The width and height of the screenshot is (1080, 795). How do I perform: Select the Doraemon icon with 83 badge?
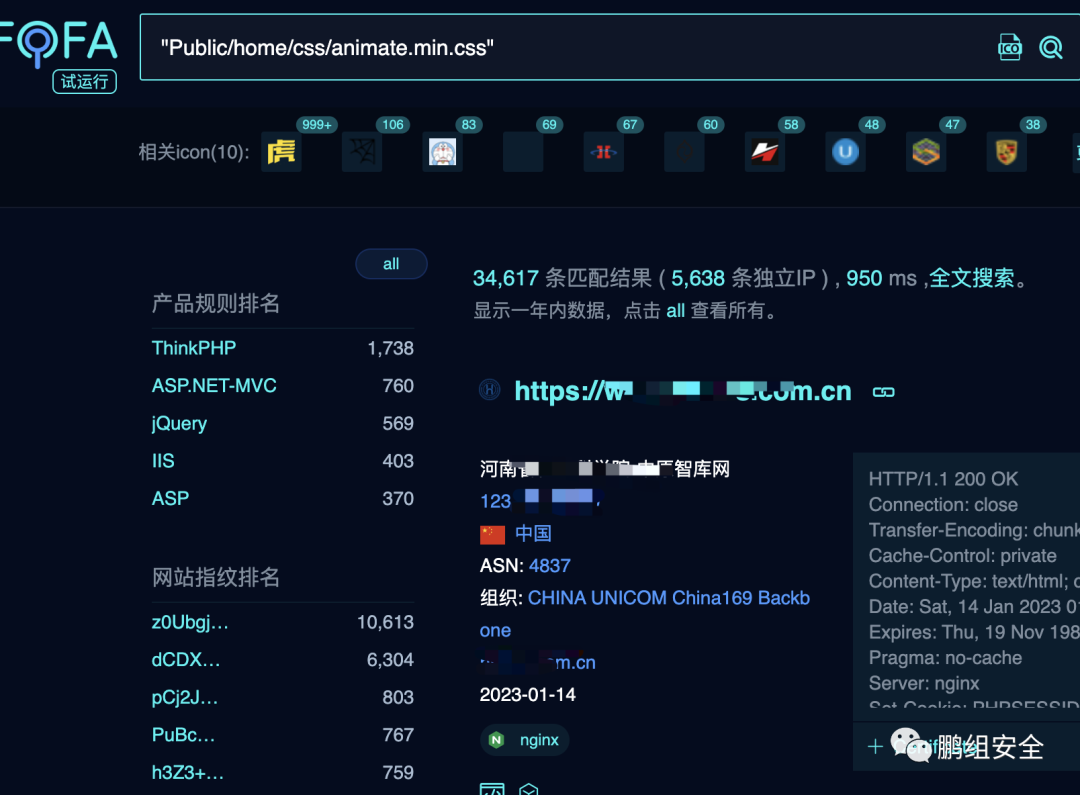click(442, 152)
